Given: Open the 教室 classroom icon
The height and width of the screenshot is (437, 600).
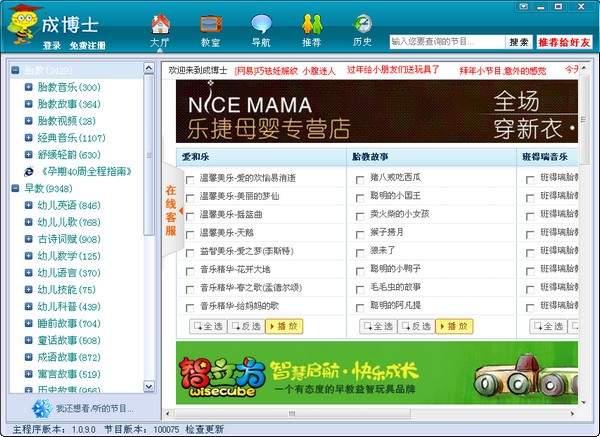Looking at the screenshot, I should pos(211,24).
